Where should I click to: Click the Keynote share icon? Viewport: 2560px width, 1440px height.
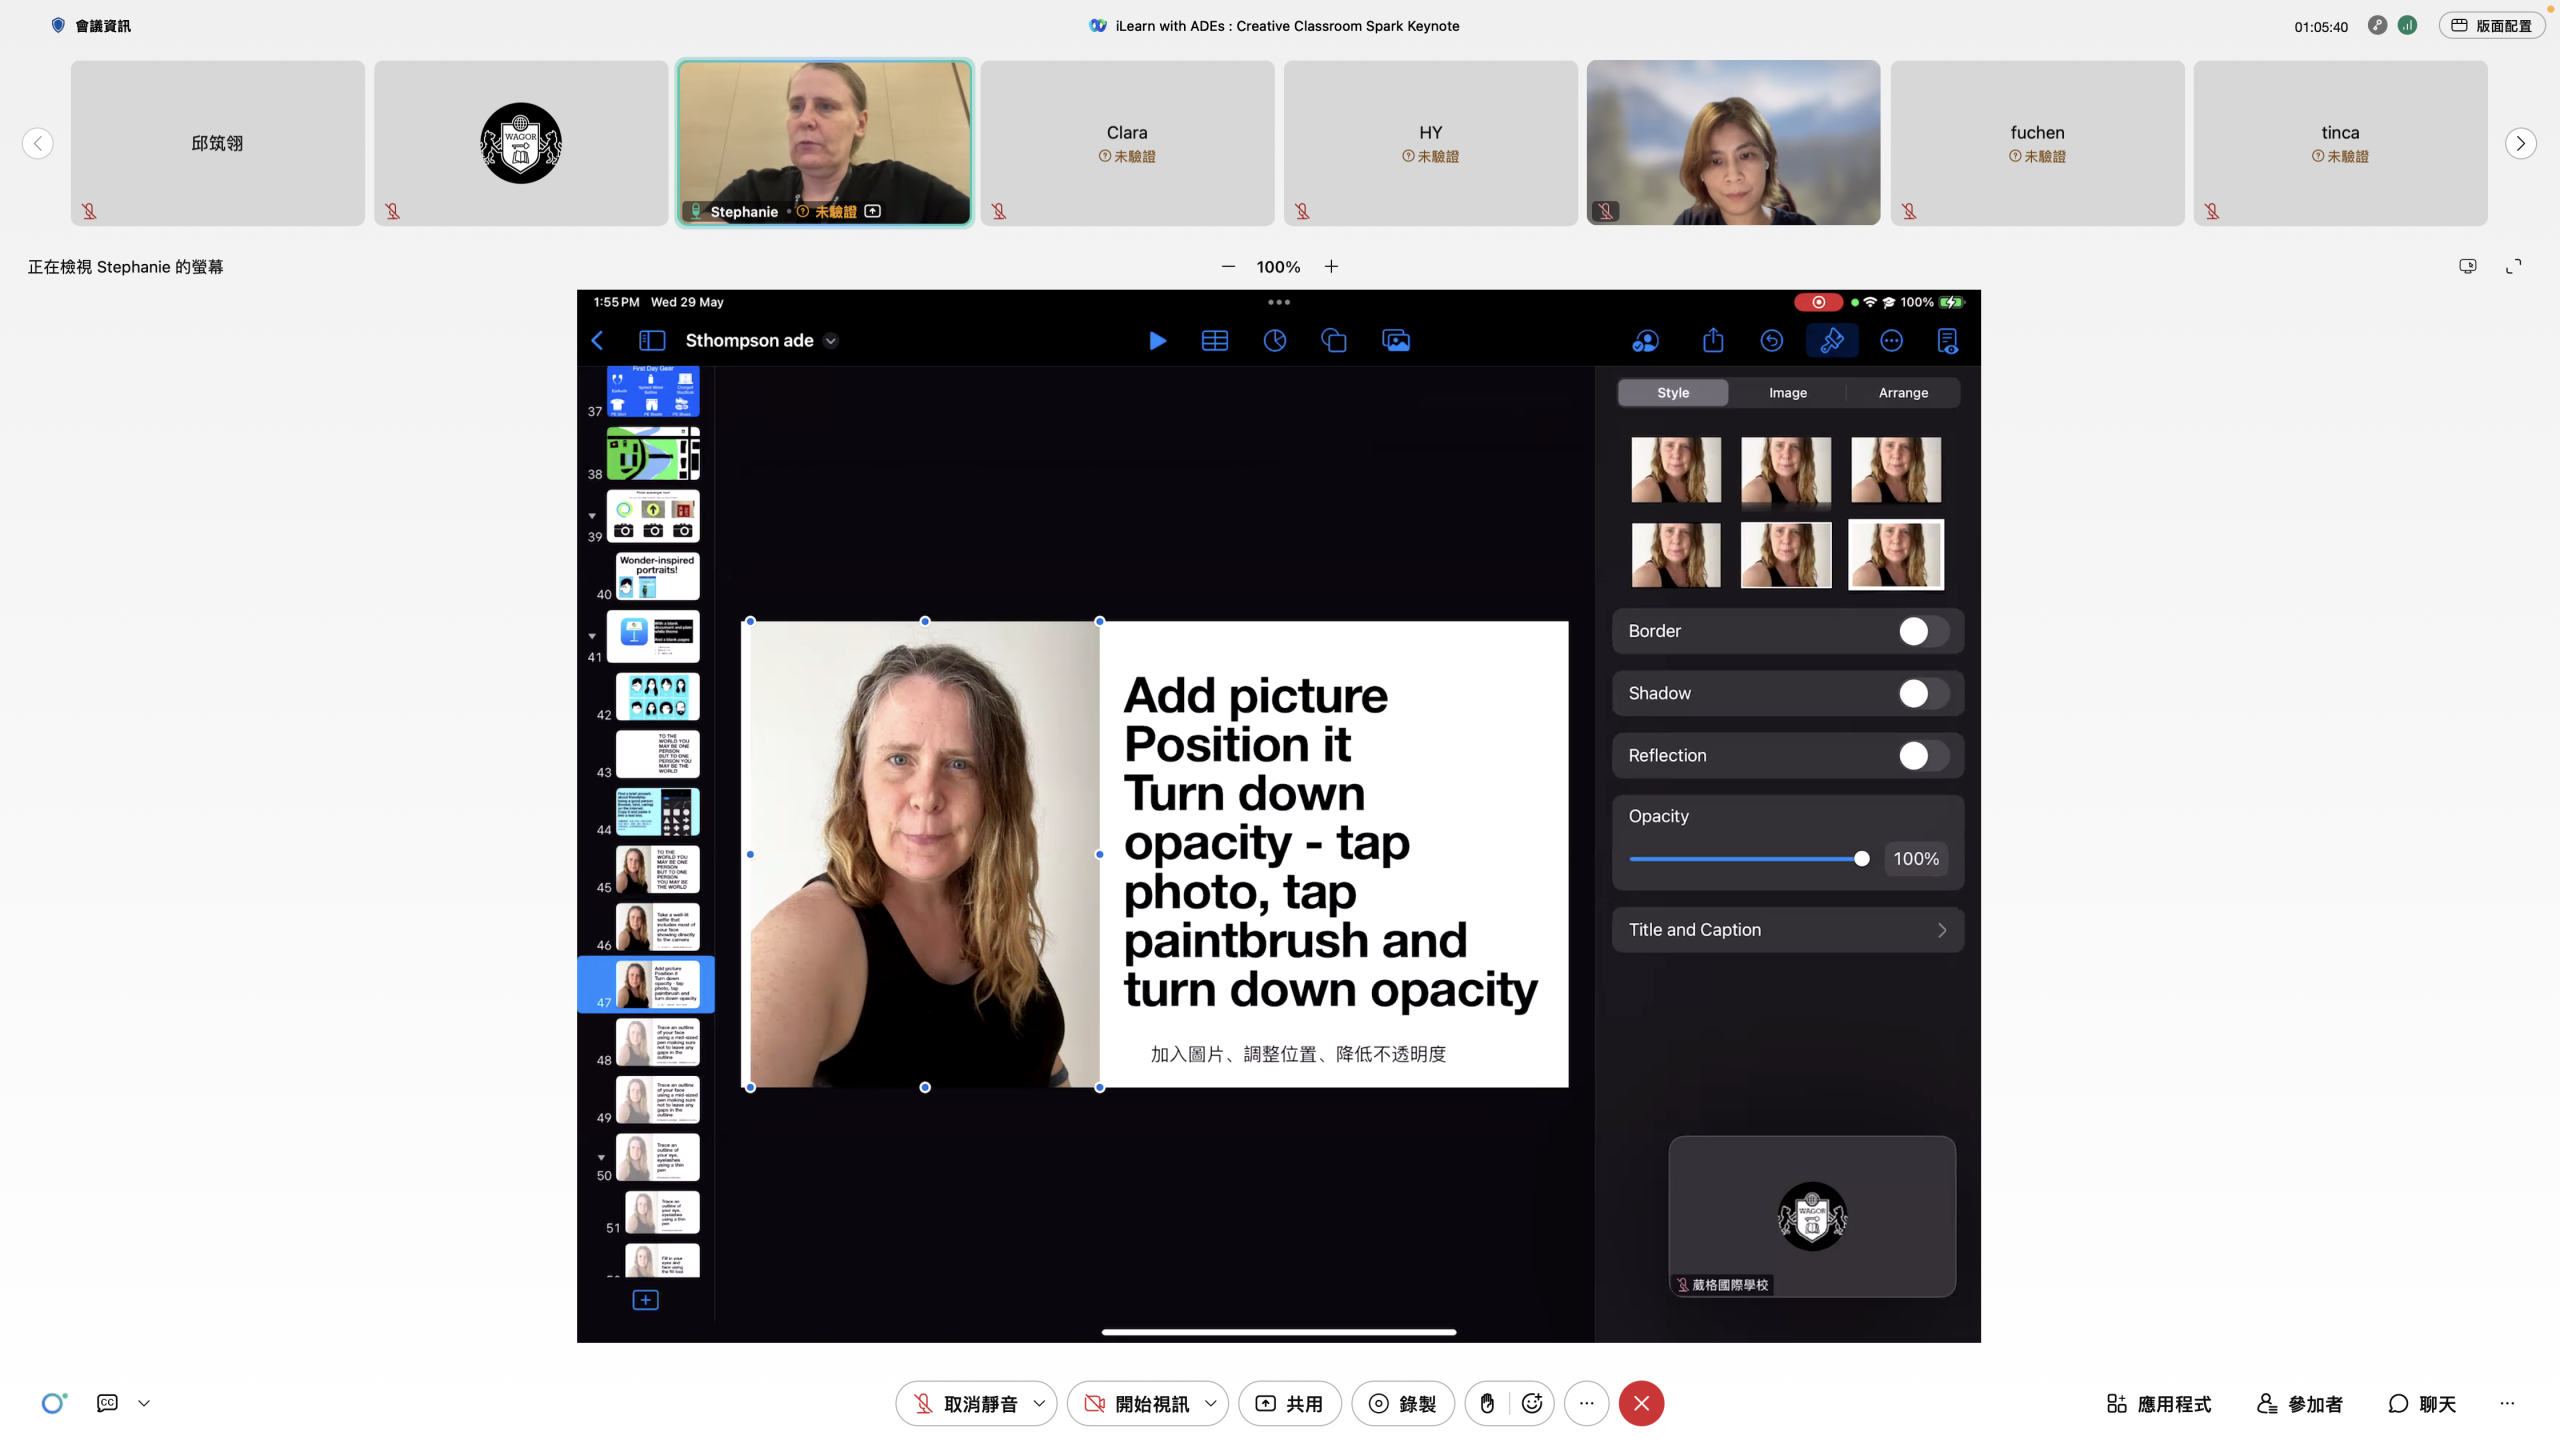click(1713, 341)
